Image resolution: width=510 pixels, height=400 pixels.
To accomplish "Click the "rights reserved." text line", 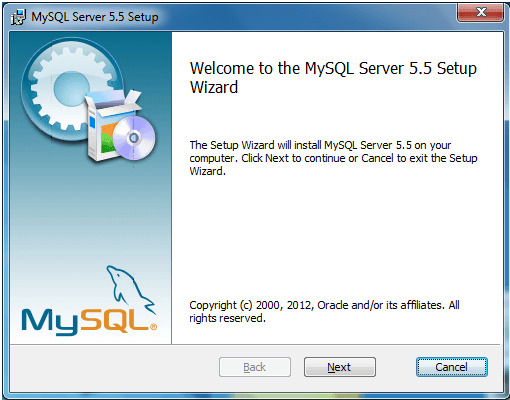I will 227,318.
